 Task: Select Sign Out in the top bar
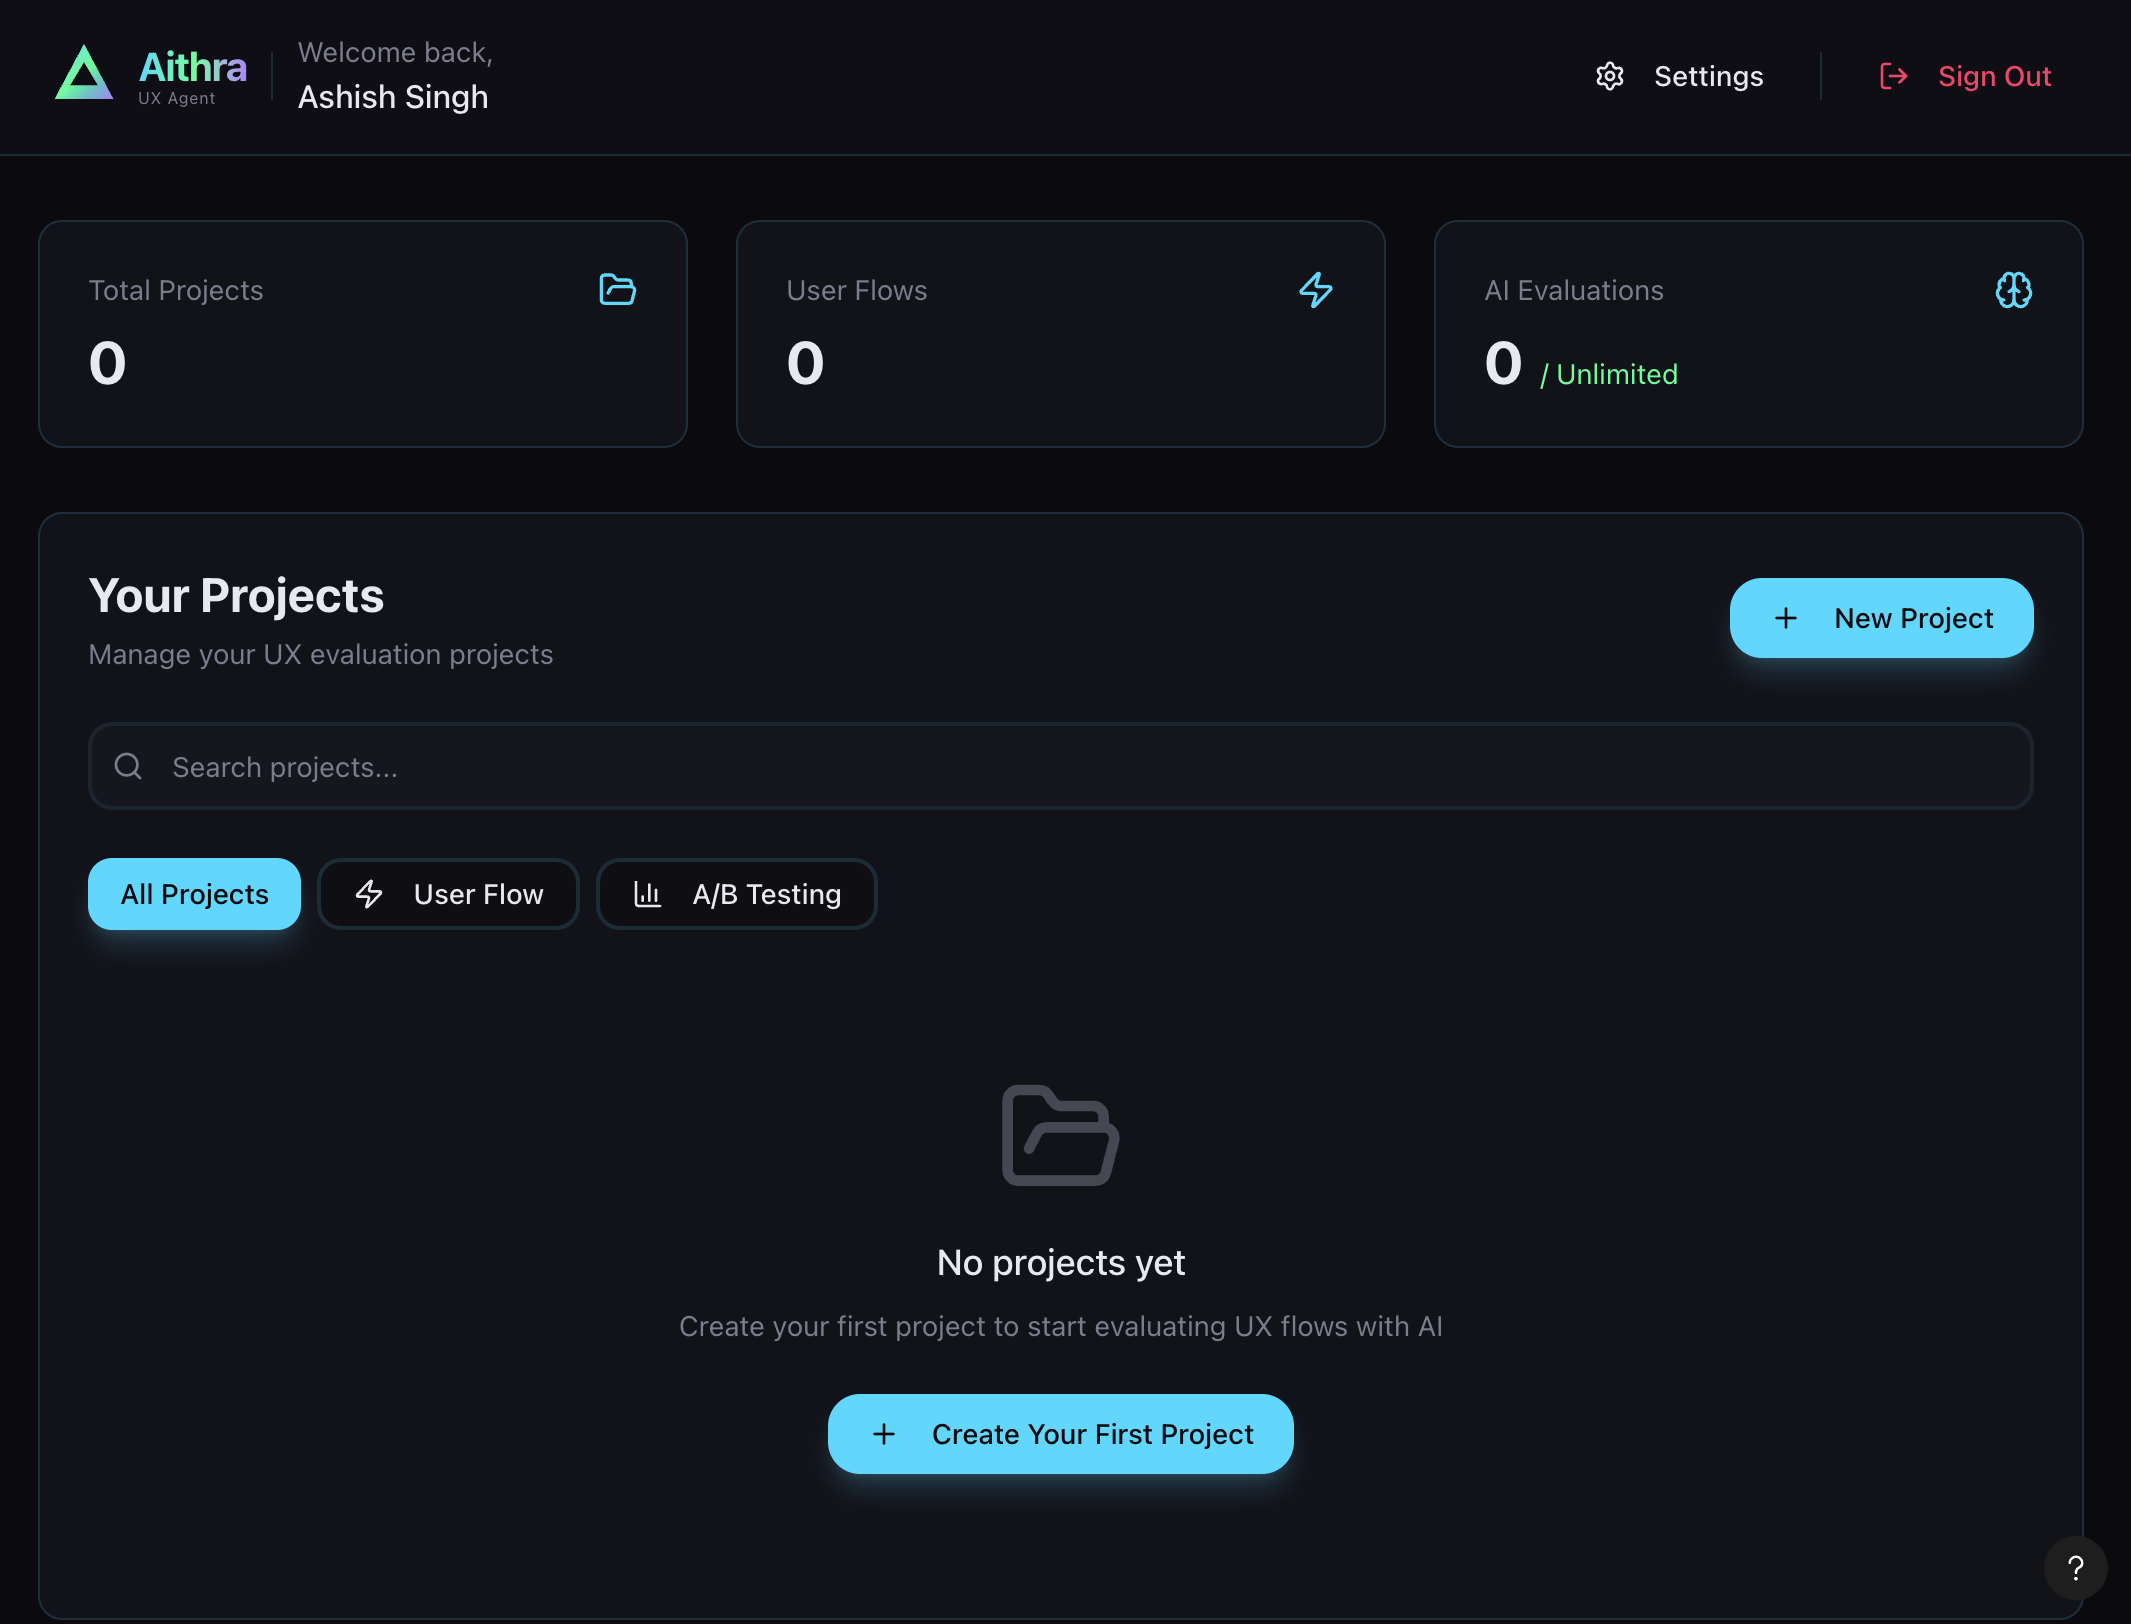coord(1995,76)
